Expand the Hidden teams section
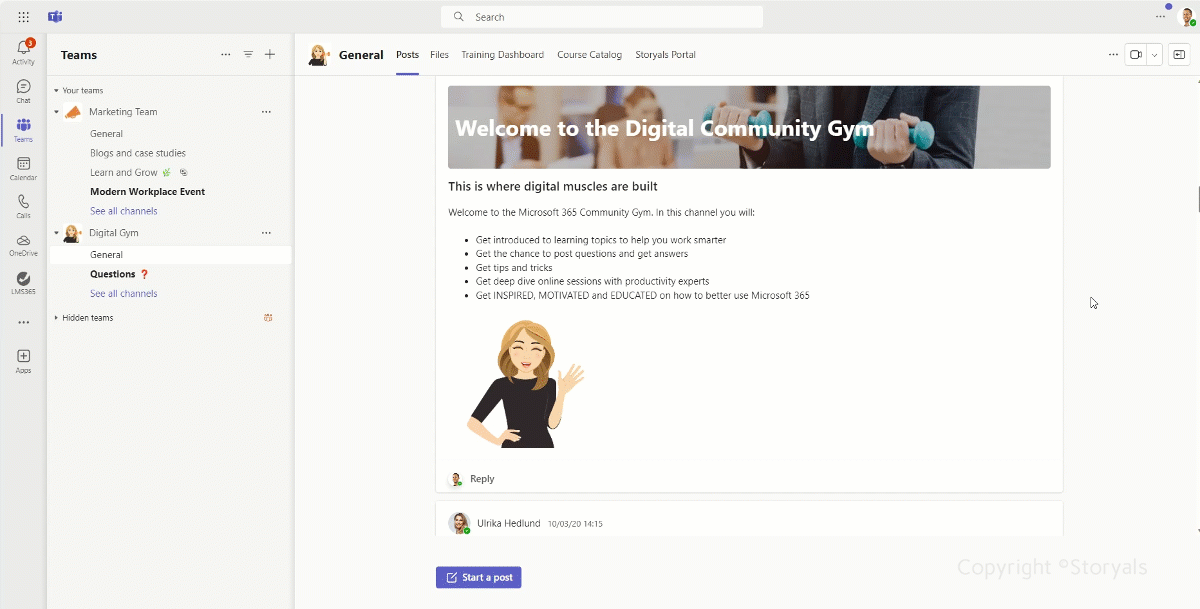 56,318
